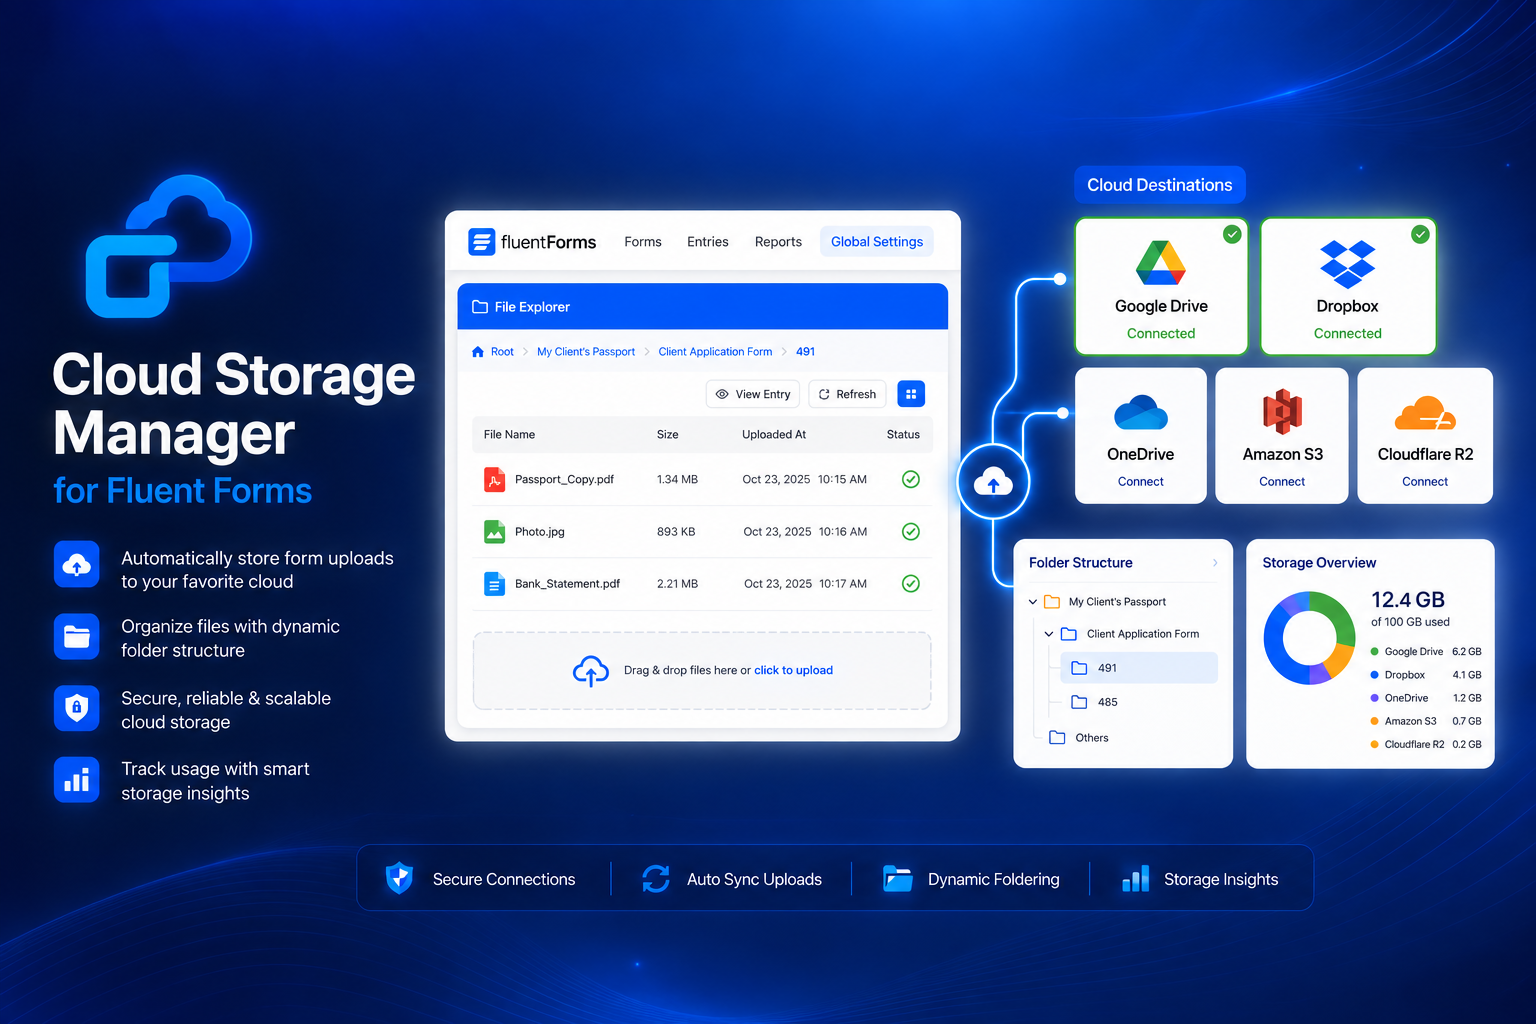Open the Reports menu
Viewport: 1536px width, 1024px height.
point(778,242)
